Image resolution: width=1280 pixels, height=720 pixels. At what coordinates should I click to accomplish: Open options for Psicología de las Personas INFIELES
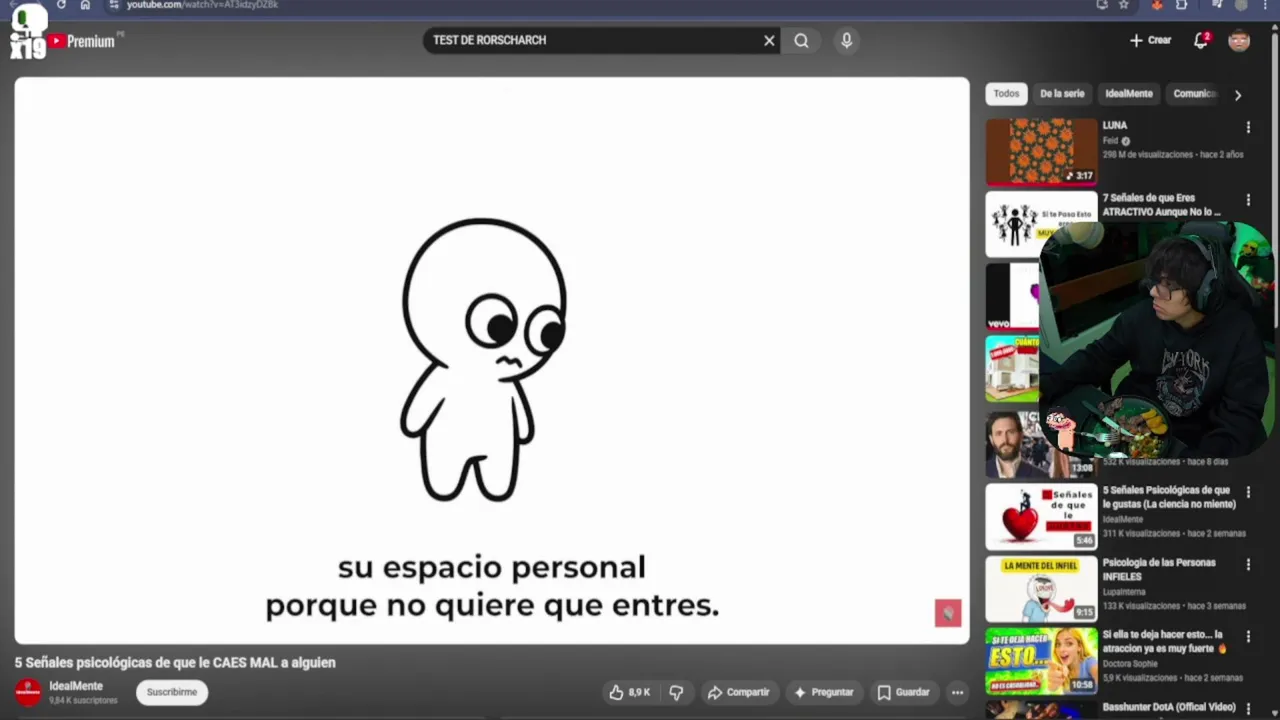click(1248, 565)
